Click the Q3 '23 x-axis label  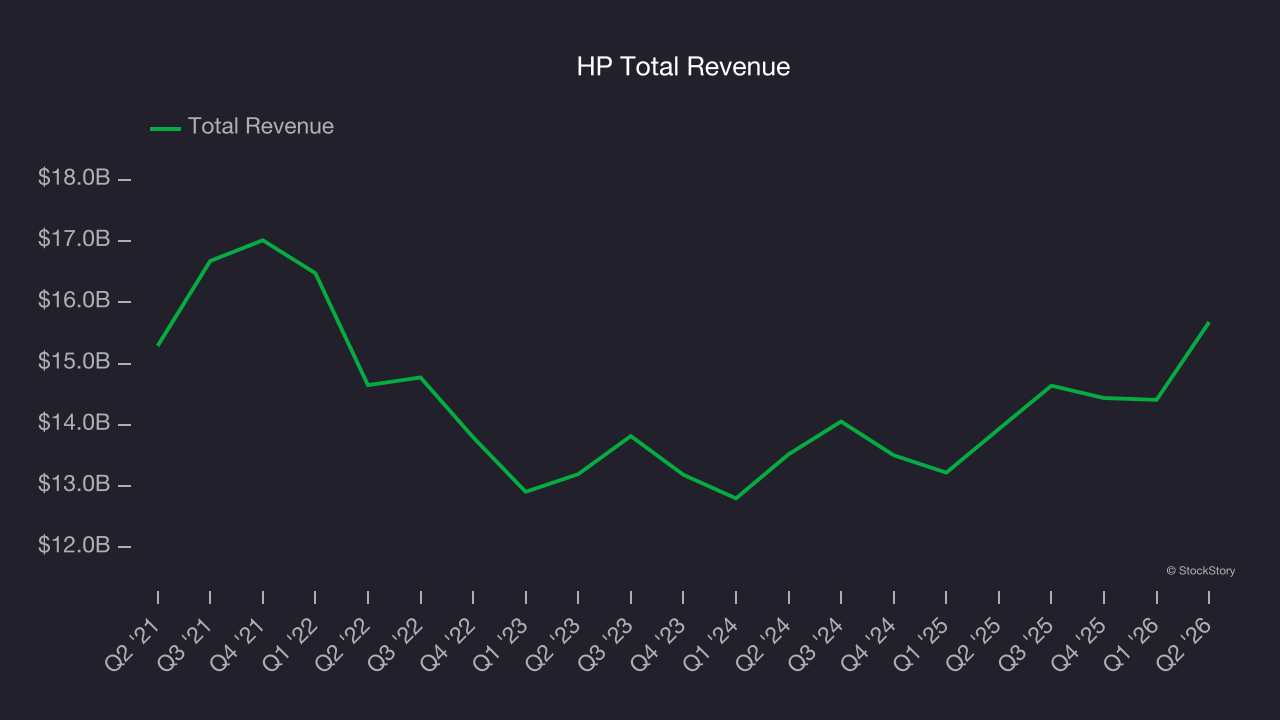(607, 643)
